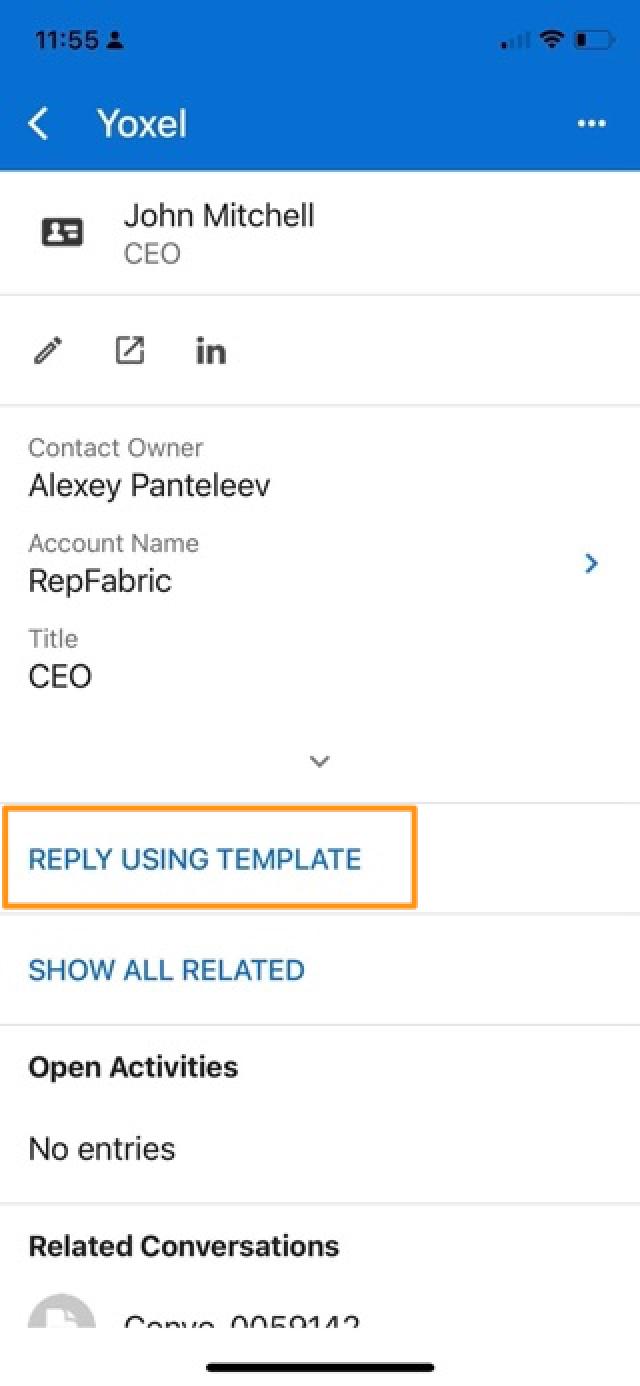The image size is (640, 1386).
Task: Expand more fields with the down chevron
Action: point(320,761)
